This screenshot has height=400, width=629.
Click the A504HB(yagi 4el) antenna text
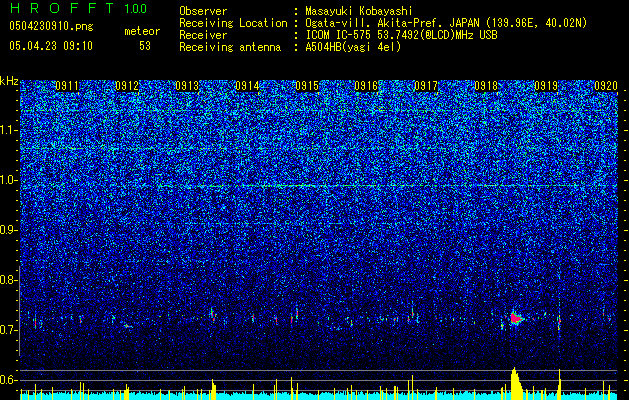[x=353, y=47]
